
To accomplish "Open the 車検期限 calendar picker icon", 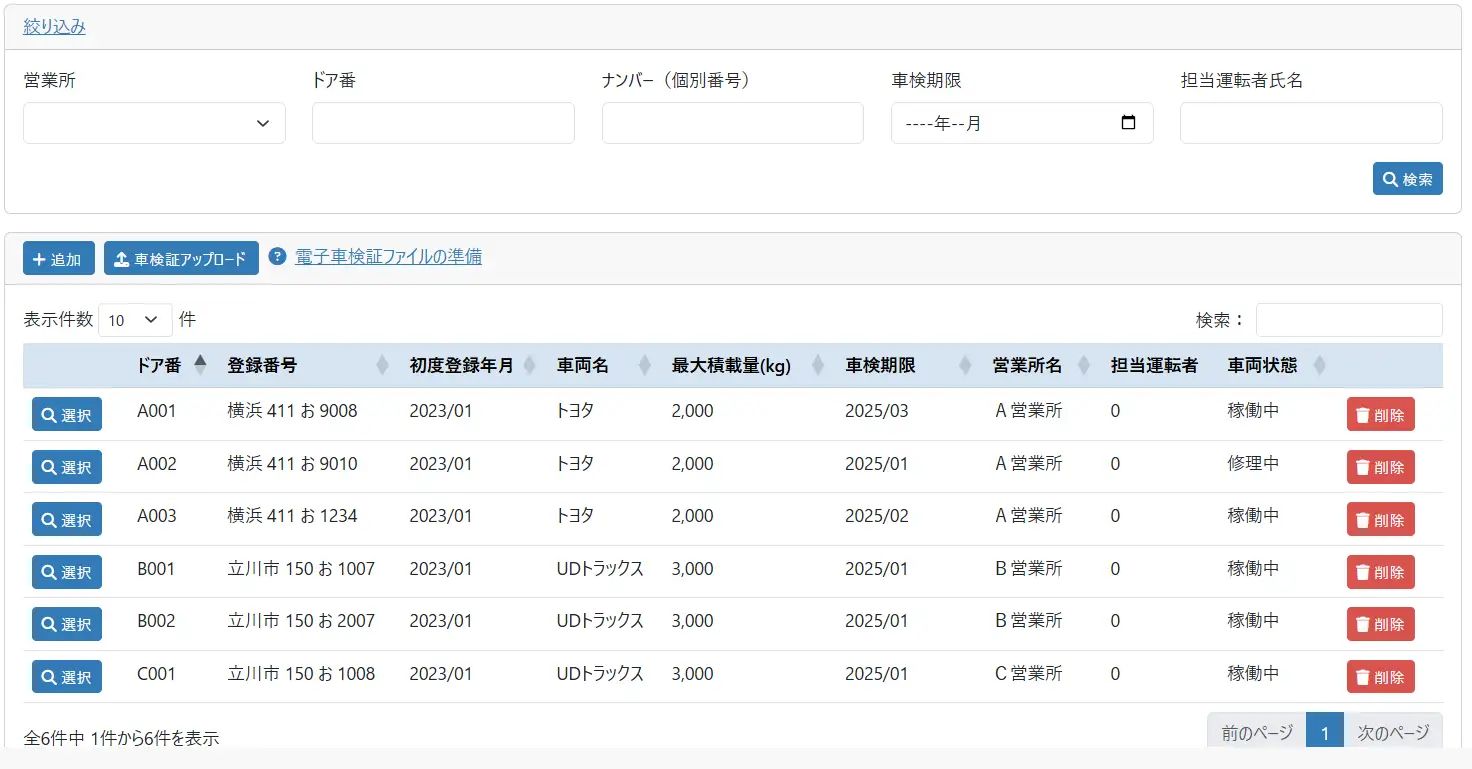I will (x=1129, y=123).
